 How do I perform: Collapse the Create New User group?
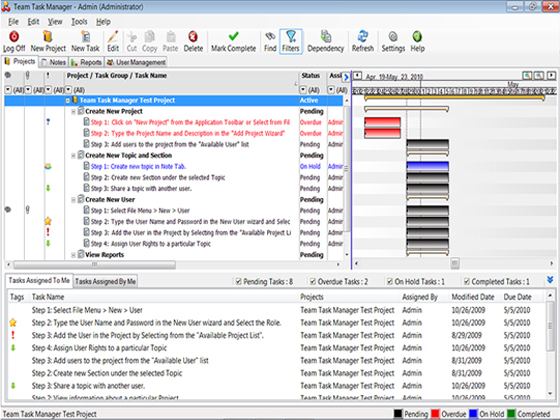click(74, 200)
